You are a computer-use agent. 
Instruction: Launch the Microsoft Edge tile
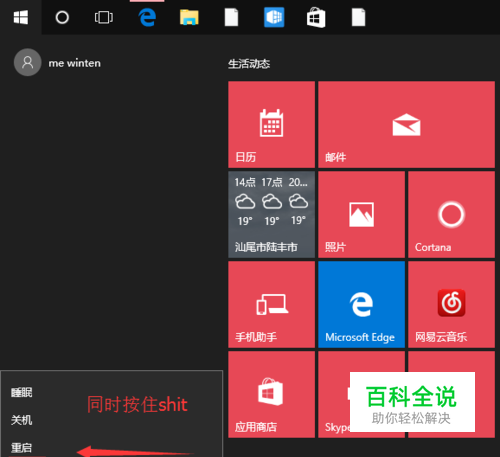(x=361, y=304)
